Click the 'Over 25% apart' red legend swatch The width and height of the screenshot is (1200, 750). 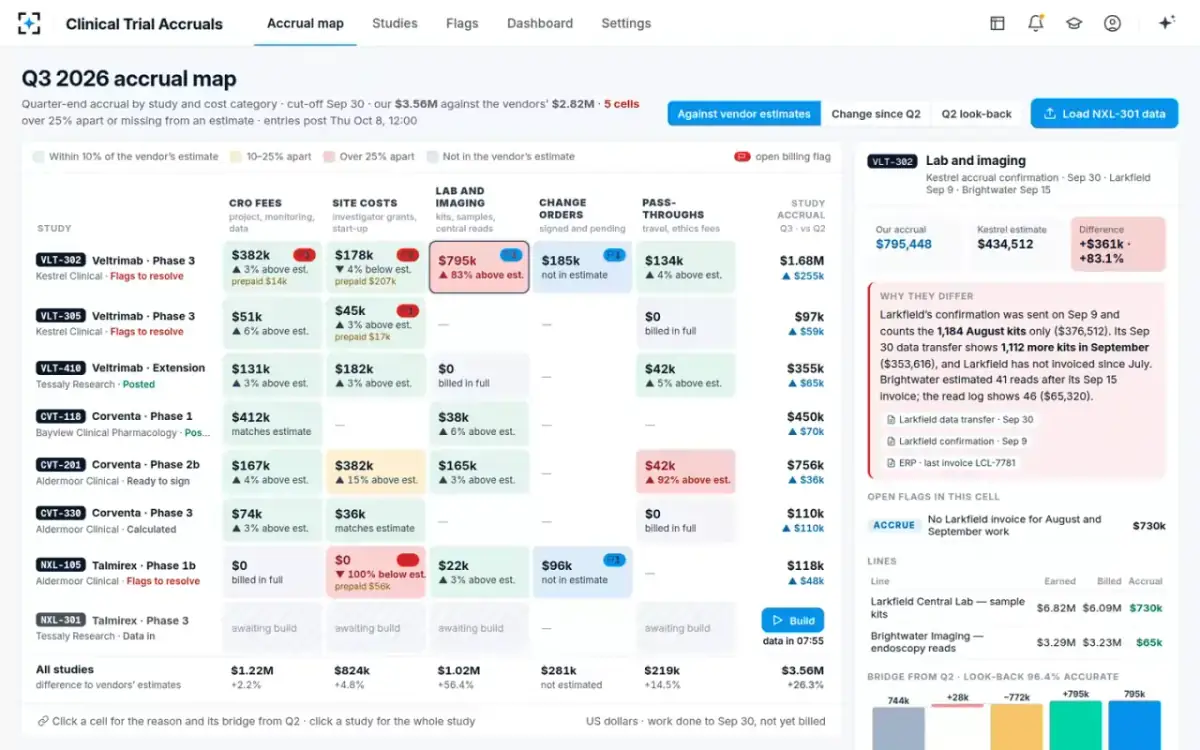pyautogui.click(x=330, y=157)
